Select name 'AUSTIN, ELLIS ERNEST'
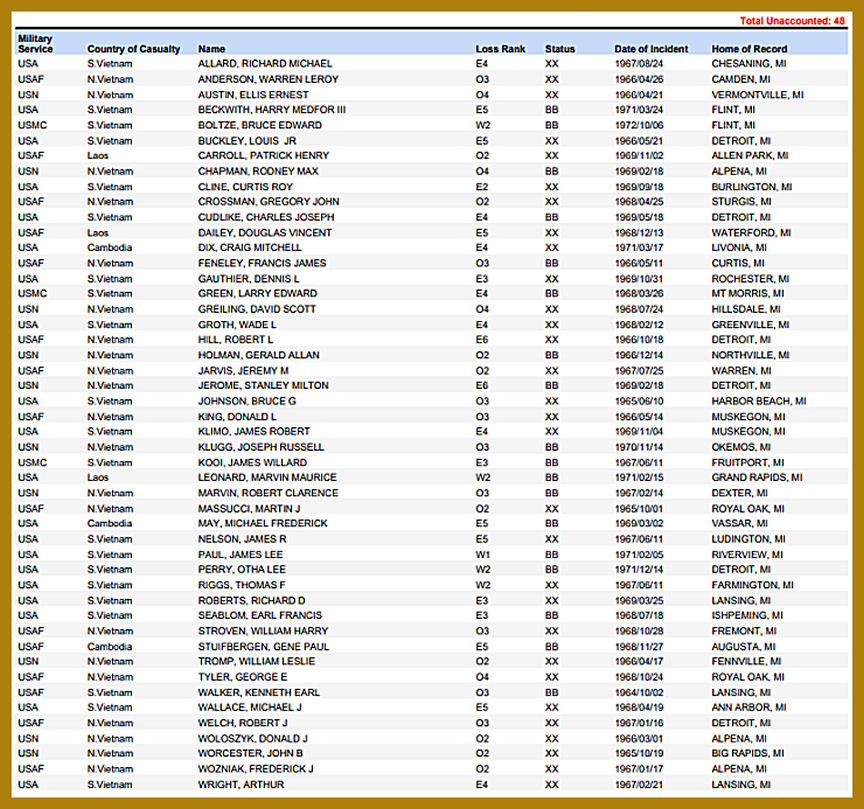864x809 pixels. click(253, 95)
